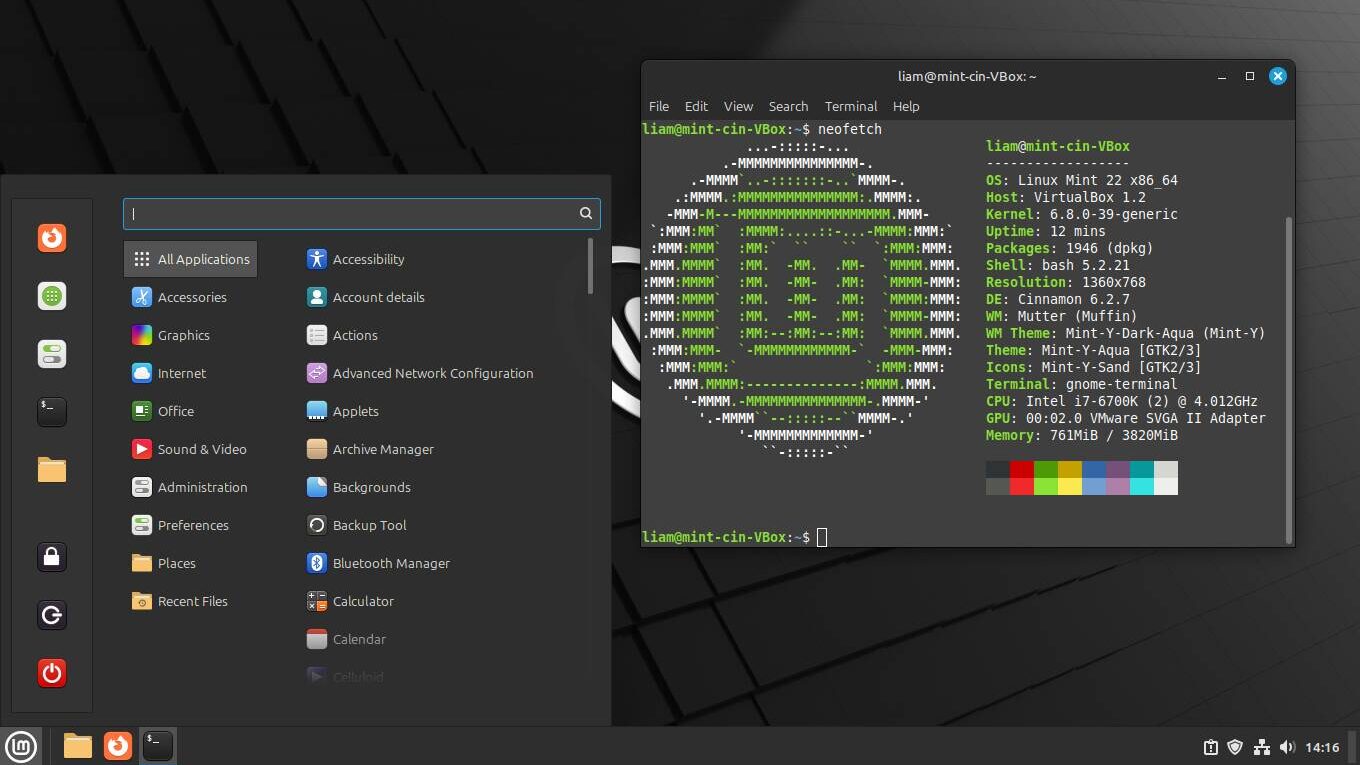
Task: Open the Search menu in the terminal window
Action: pos(788,106)
